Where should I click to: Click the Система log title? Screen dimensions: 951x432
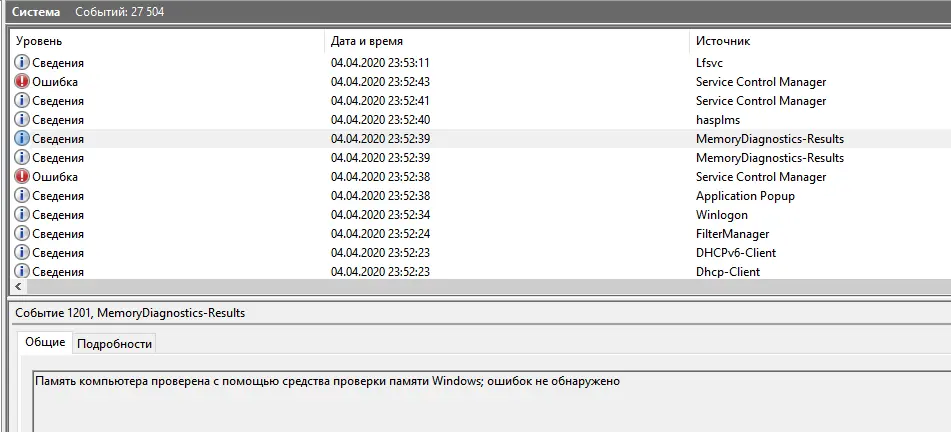point(36,12)
